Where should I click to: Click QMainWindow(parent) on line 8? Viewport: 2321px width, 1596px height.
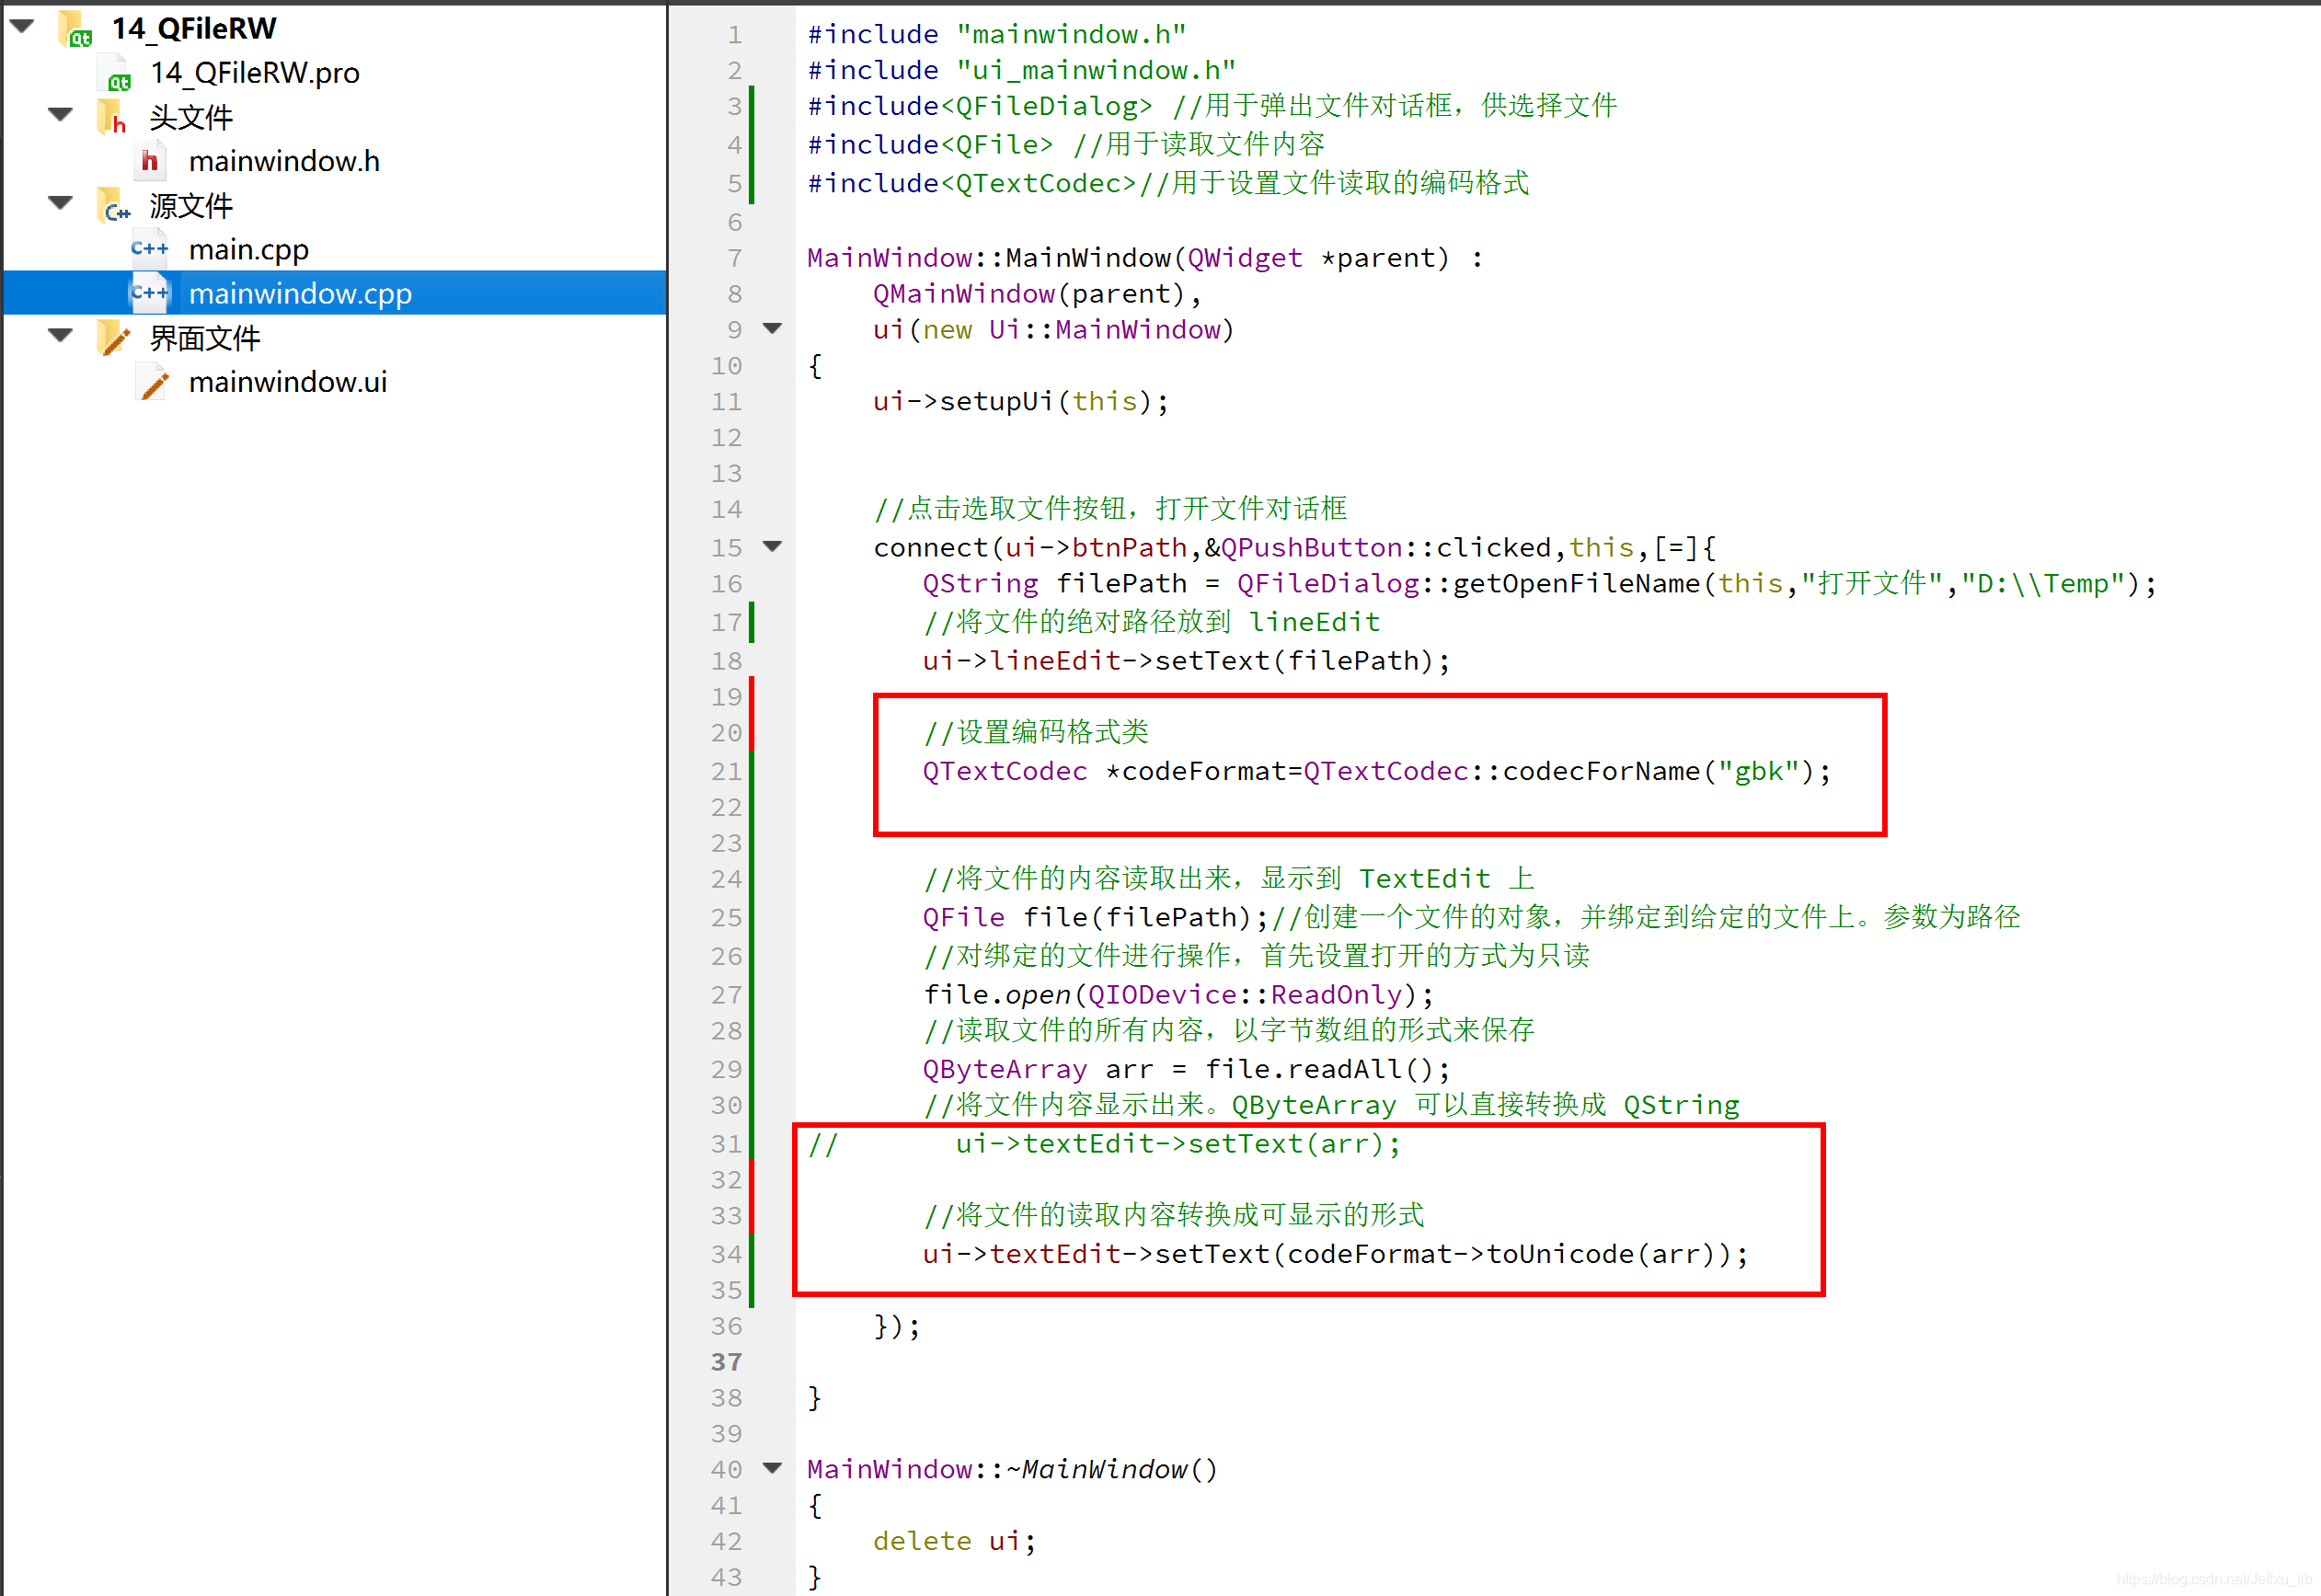[1030, 294]
